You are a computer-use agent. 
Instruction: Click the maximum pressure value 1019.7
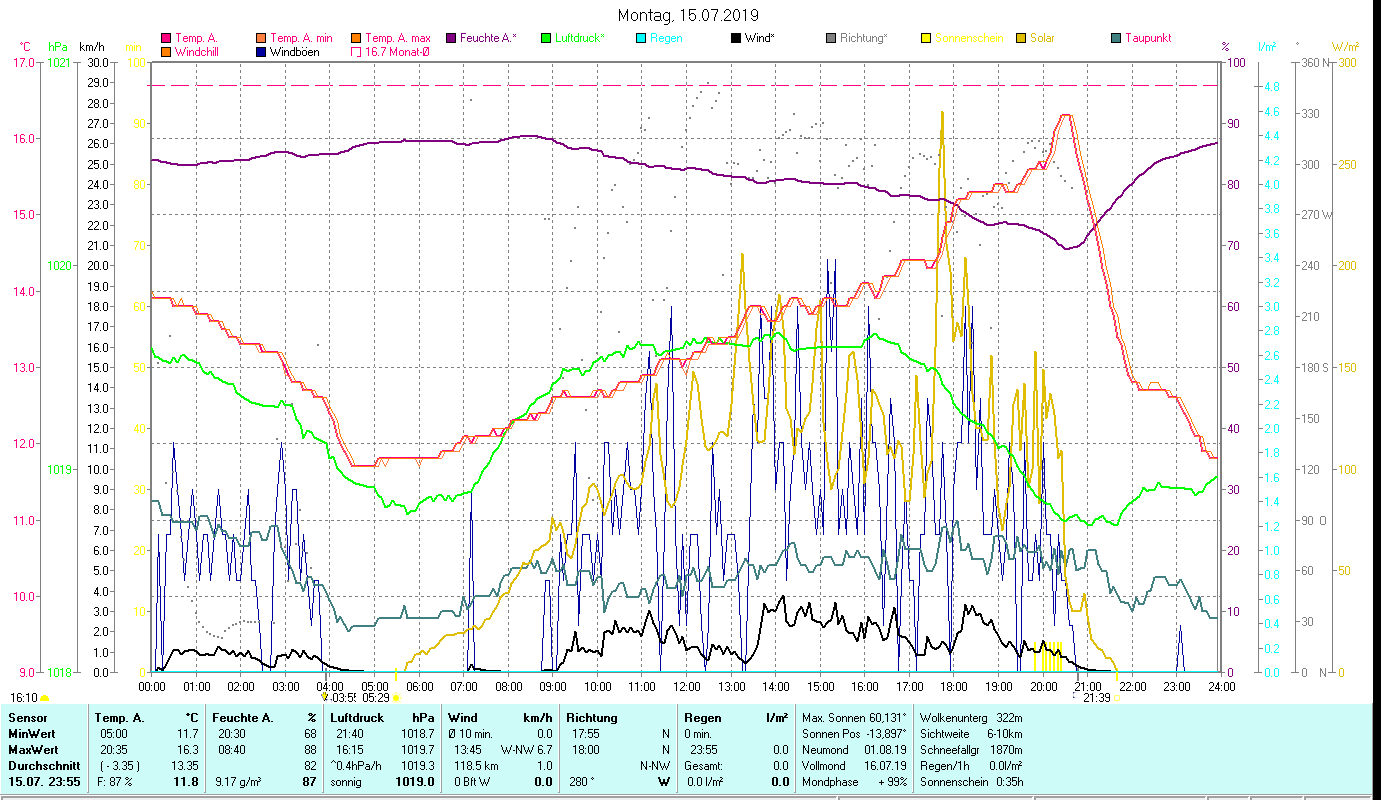coord(417,749)
